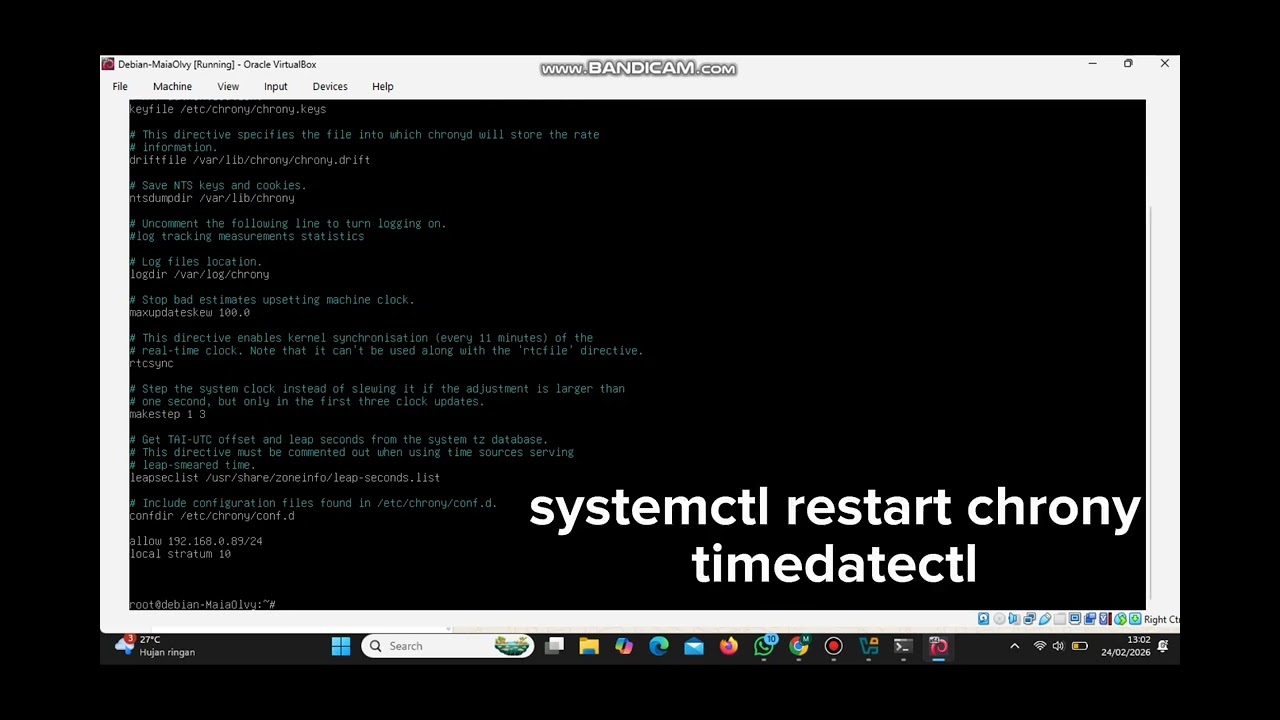Click the VM window vertical scrollbar
The height and width of the screenshot is (720, 1280).
[1150, 402]
